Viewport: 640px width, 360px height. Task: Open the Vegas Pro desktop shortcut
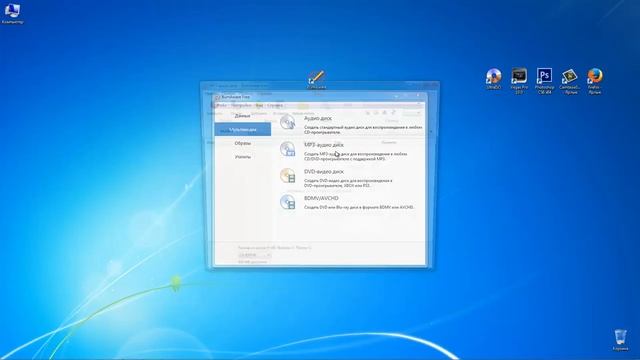click(519, 81)
